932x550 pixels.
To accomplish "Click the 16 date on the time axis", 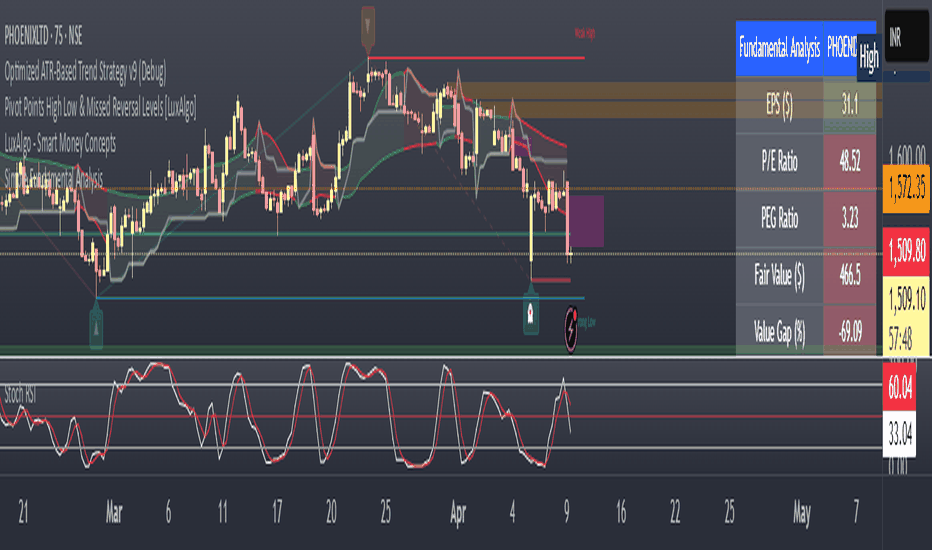I will (x=621, y=512).
